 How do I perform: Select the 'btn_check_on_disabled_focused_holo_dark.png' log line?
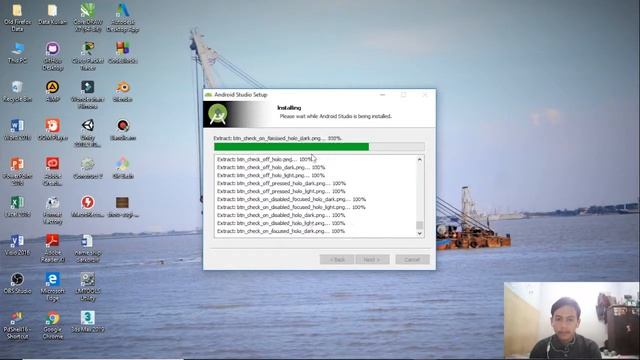(291, 199)
